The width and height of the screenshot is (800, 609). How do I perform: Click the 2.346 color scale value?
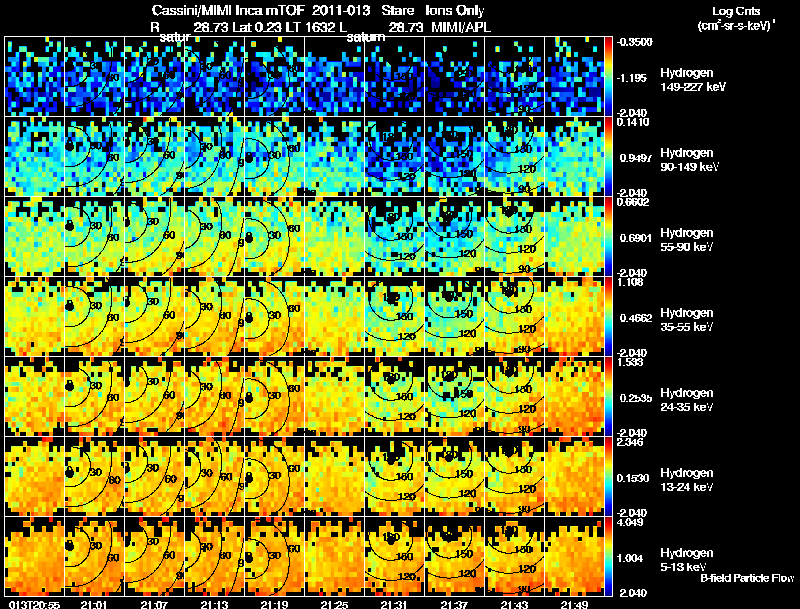coord(630,442)
